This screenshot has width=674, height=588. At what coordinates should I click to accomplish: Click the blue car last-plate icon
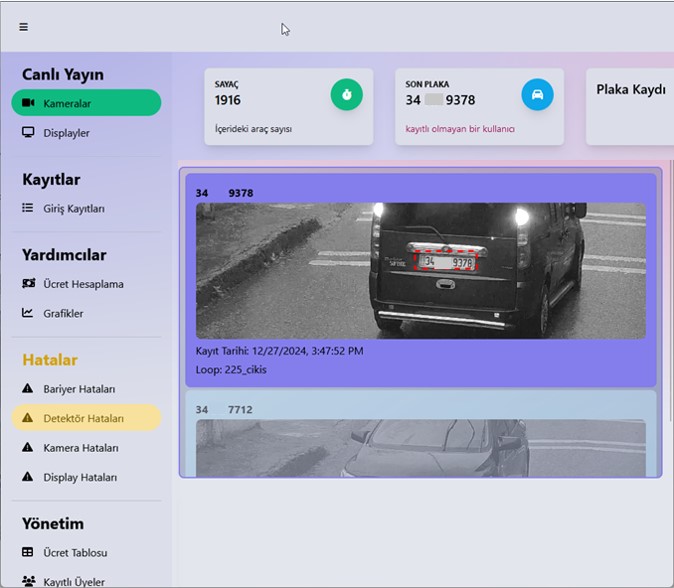click(537, 95)
